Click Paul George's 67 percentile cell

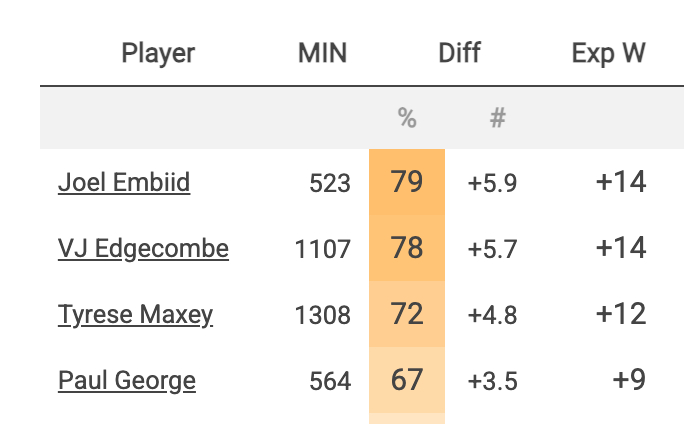point(407,381)
